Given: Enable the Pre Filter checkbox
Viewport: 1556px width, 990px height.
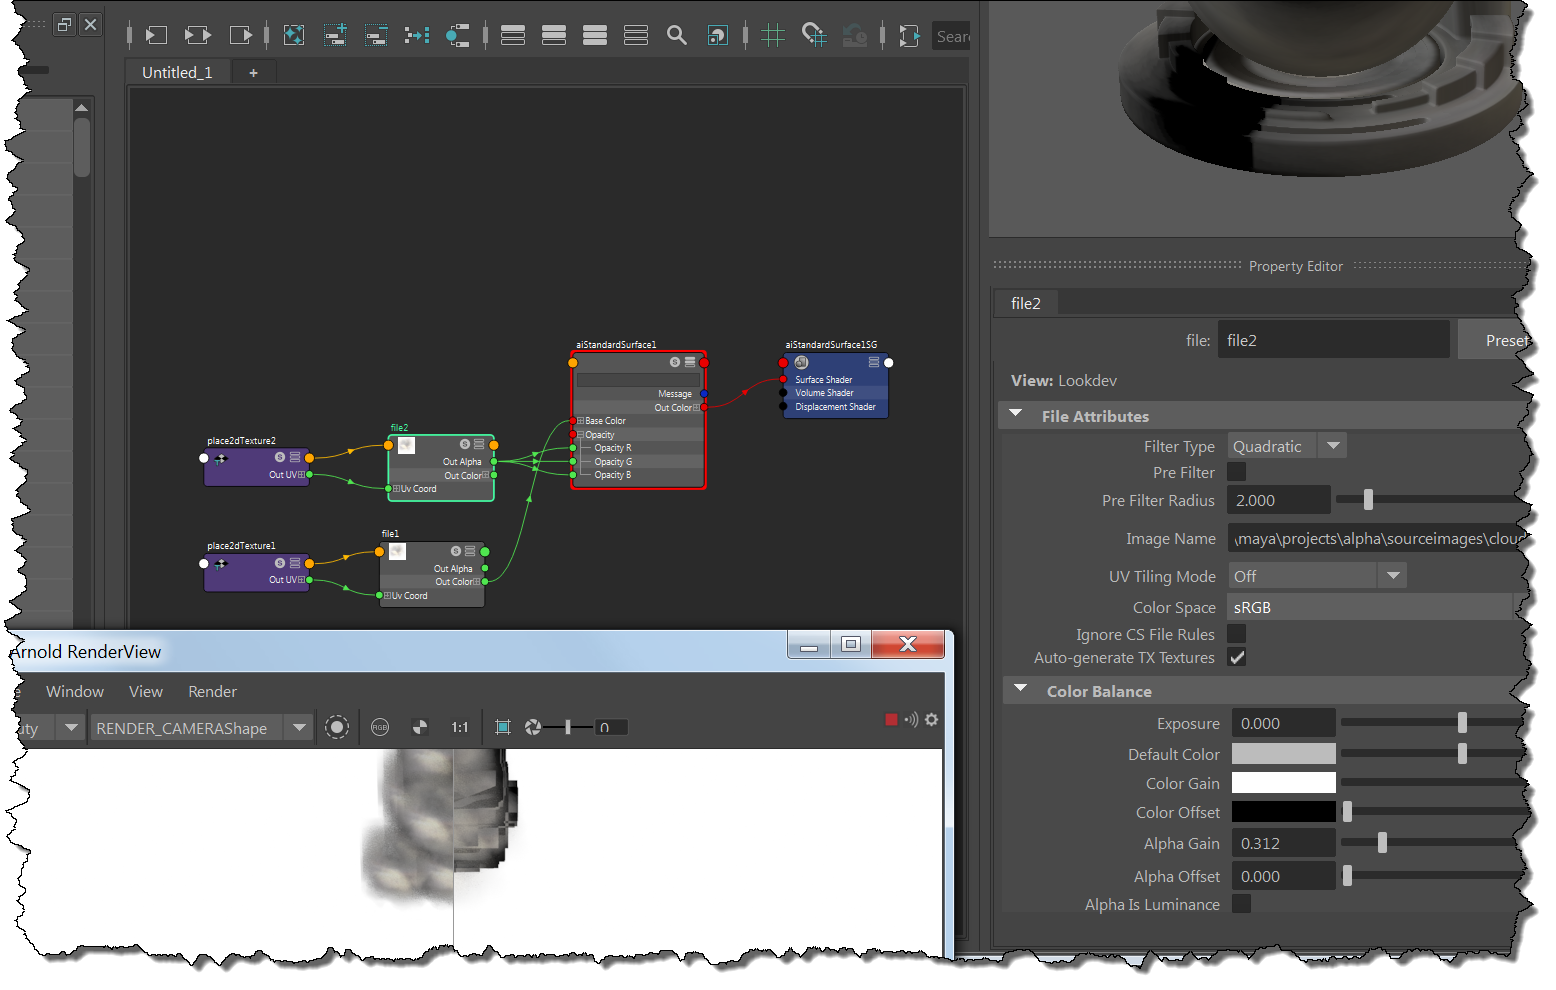Looking at the screenshot, I should click(1236, 471).
